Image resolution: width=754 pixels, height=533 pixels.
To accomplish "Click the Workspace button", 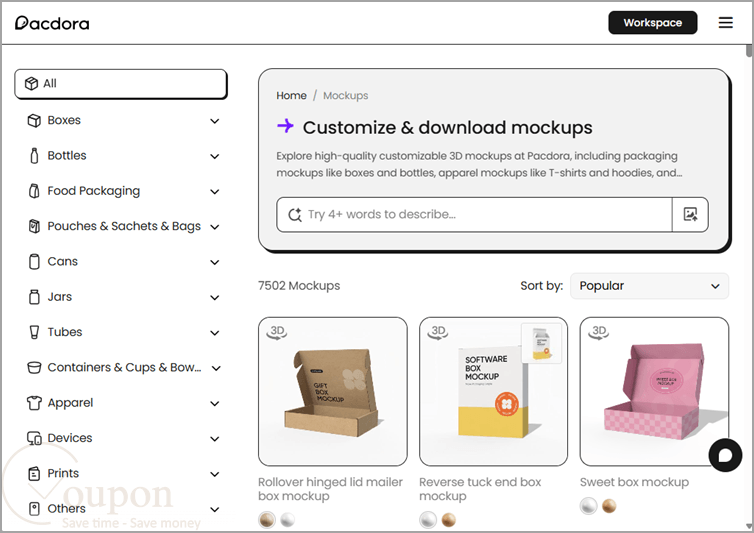I will [x=653, y=23].
